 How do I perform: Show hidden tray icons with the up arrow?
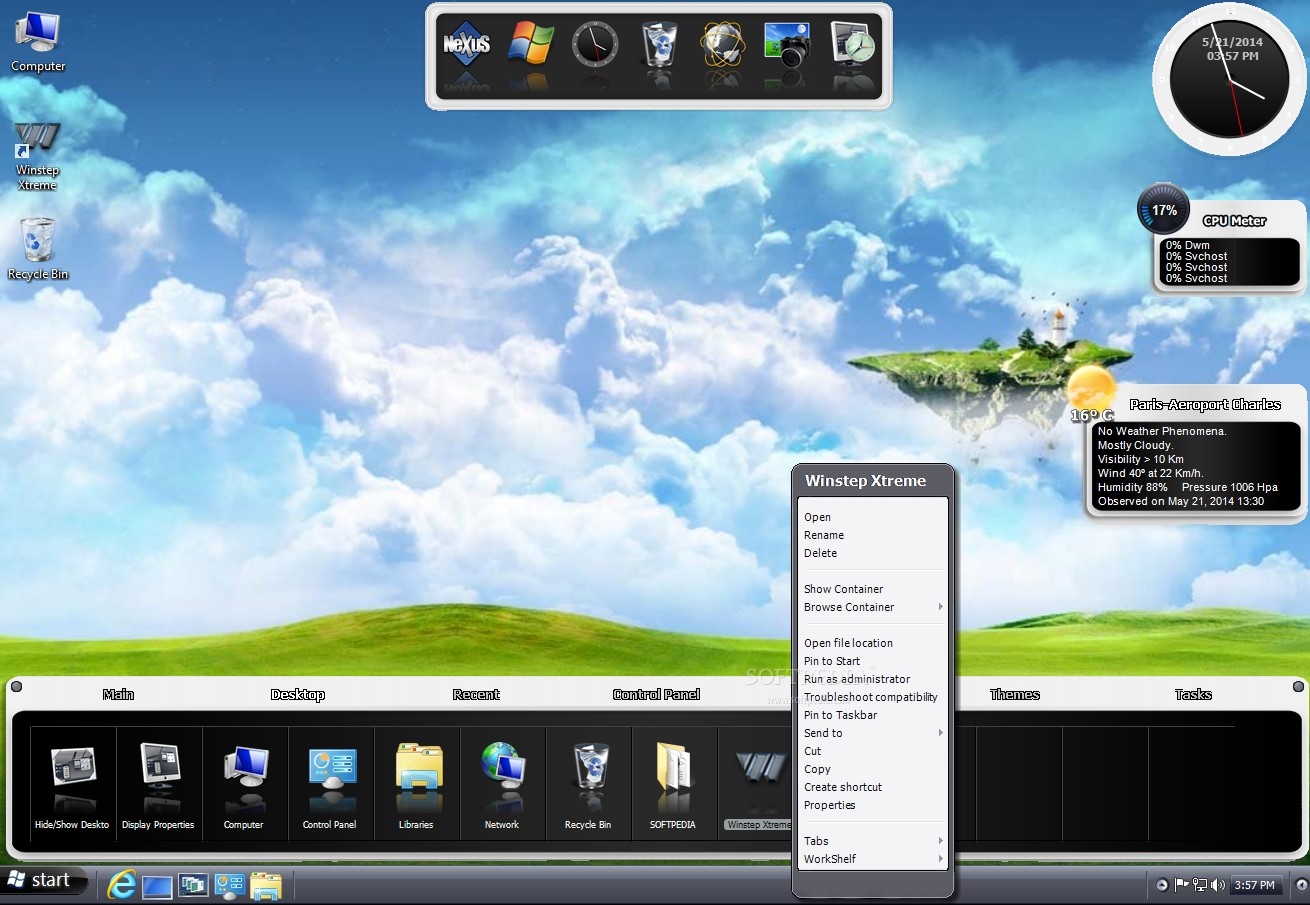[1161, 884]
